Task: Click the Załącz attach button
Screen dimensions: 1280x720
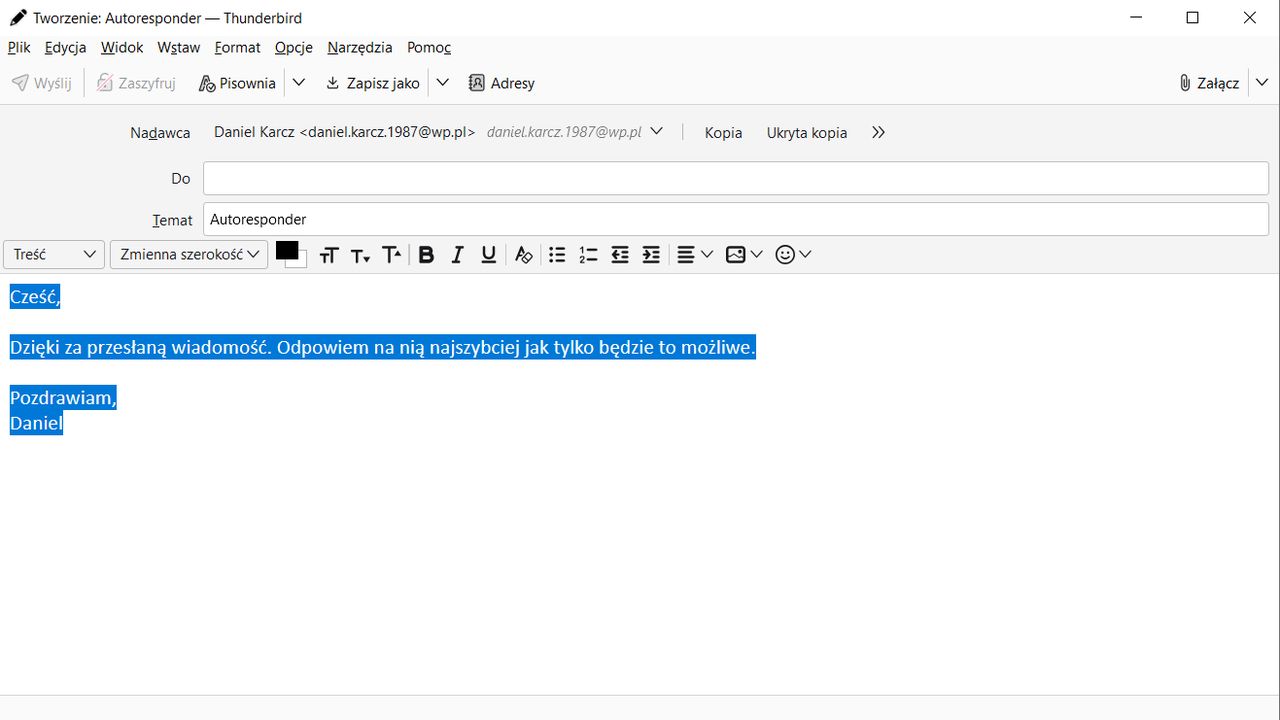Action: 1209,83
